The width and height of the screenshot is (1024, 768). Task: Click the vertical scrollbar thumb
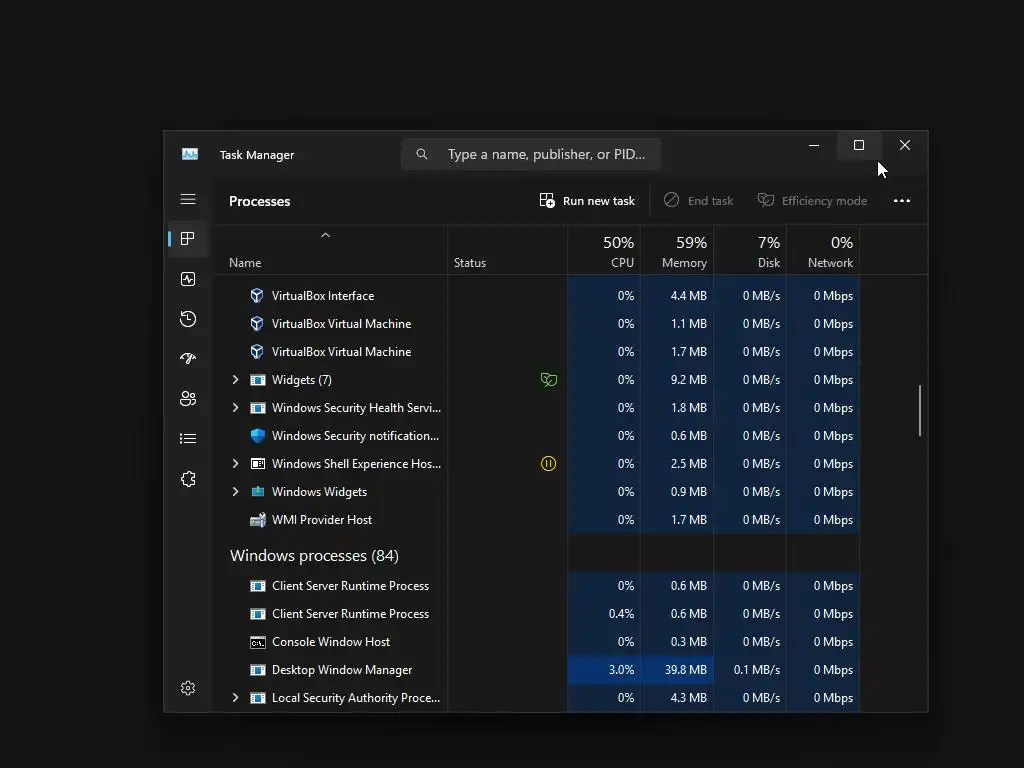coord(920,410)
